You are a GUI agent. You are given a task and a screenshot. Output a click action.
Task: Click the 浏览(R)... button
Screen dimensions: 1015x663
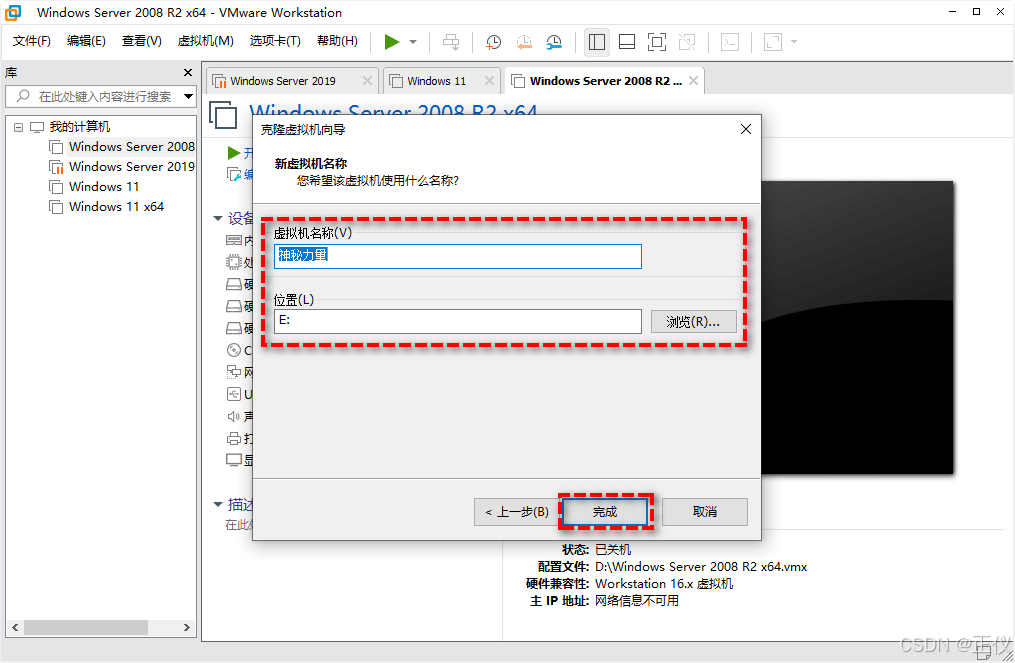[693, 322]
